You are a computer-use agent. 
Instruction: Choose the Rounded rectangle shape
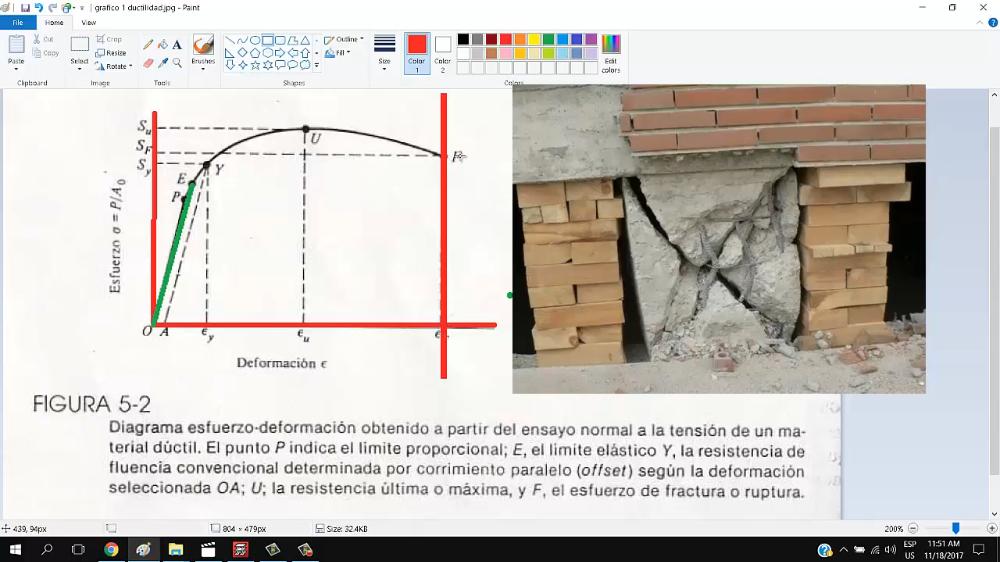point(279,40)
